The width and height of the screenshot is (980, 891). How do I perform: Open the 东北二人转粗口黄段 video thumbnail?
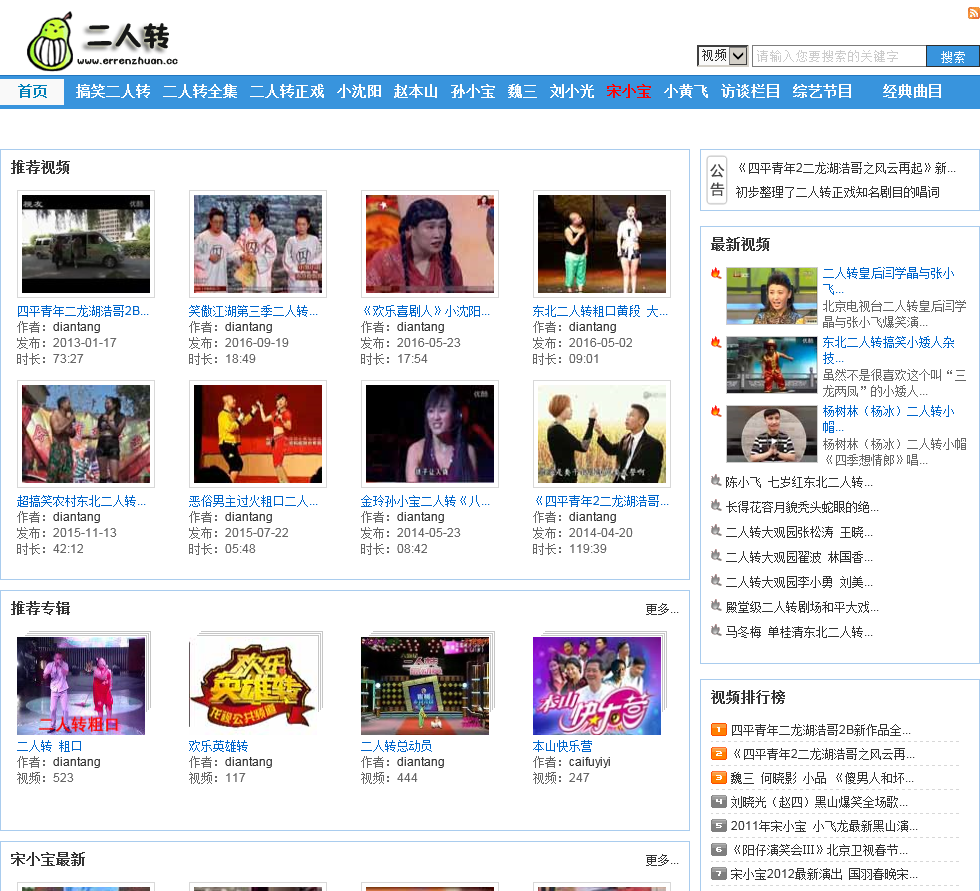pos(601,244)
